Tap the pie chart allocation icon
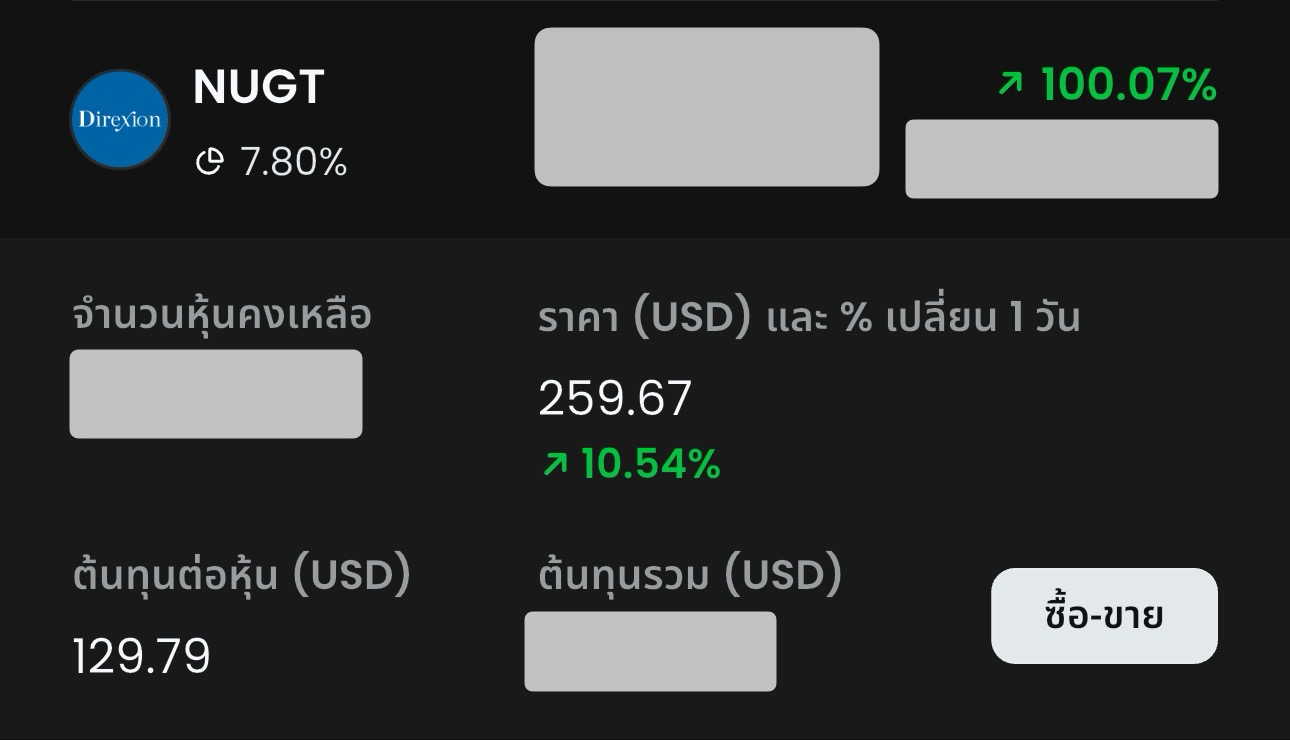 pos(208,161)
